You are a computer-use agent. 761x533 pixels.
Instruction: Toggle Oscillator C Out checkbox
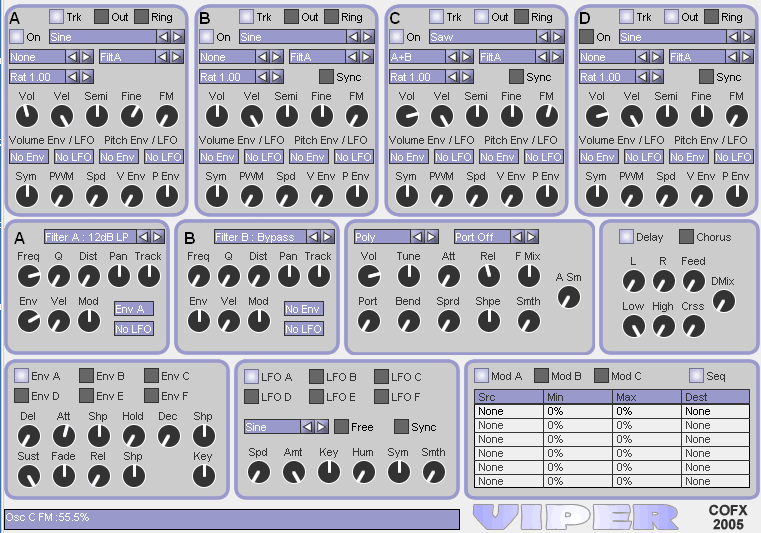tap(481, 17)
